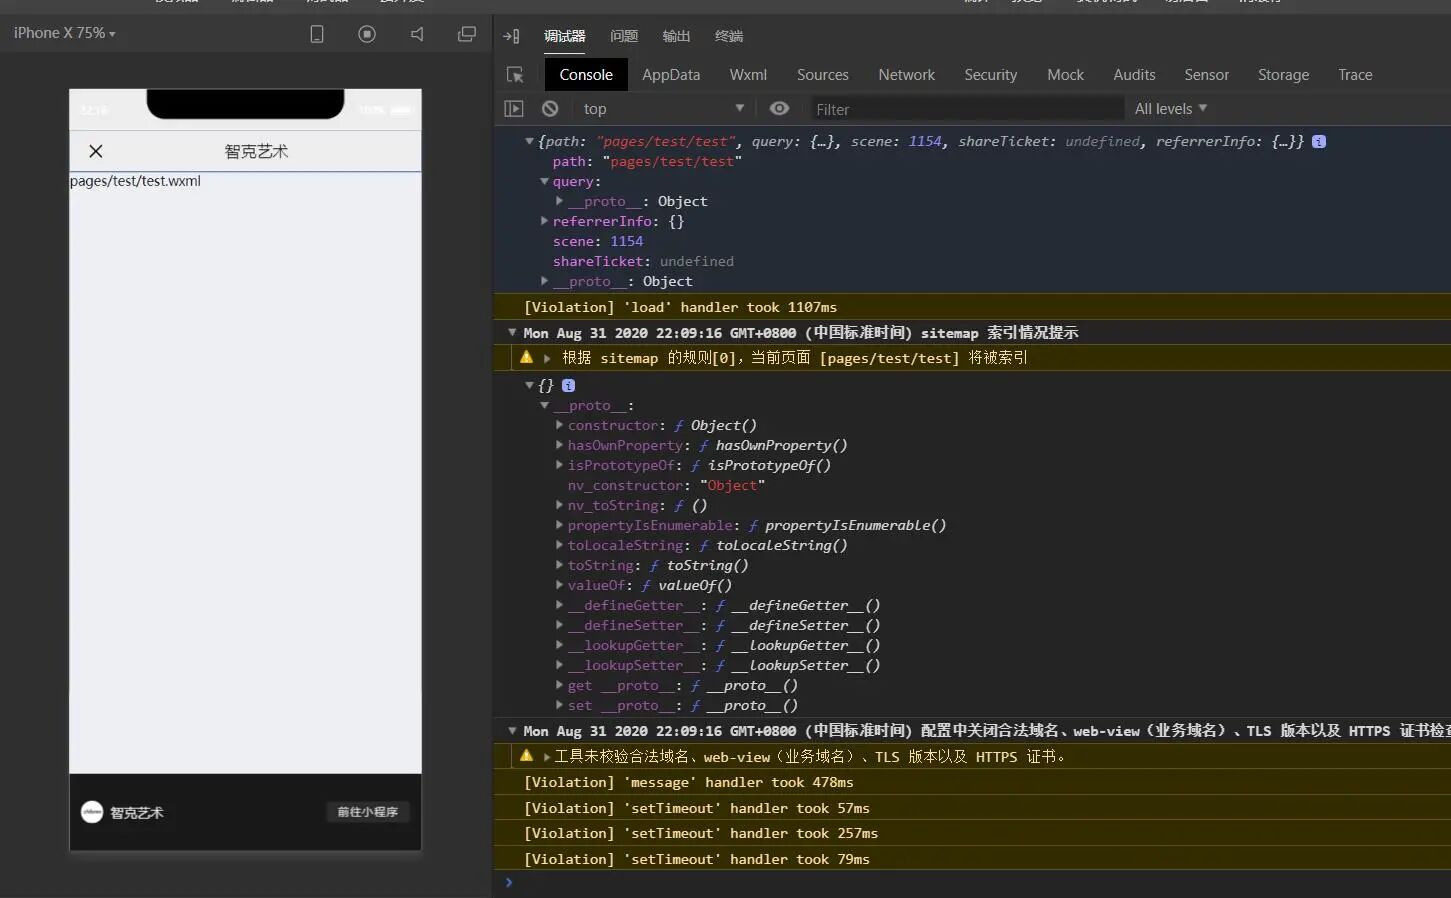
Task: Switch to the 输出 tab
Action: coord(676,36)
